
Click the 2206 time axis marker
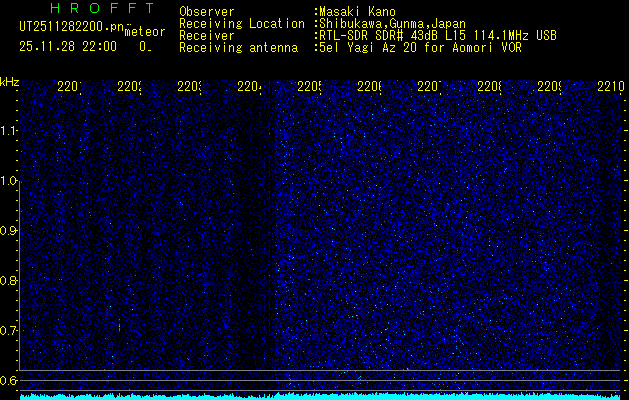tap(369, 86)
